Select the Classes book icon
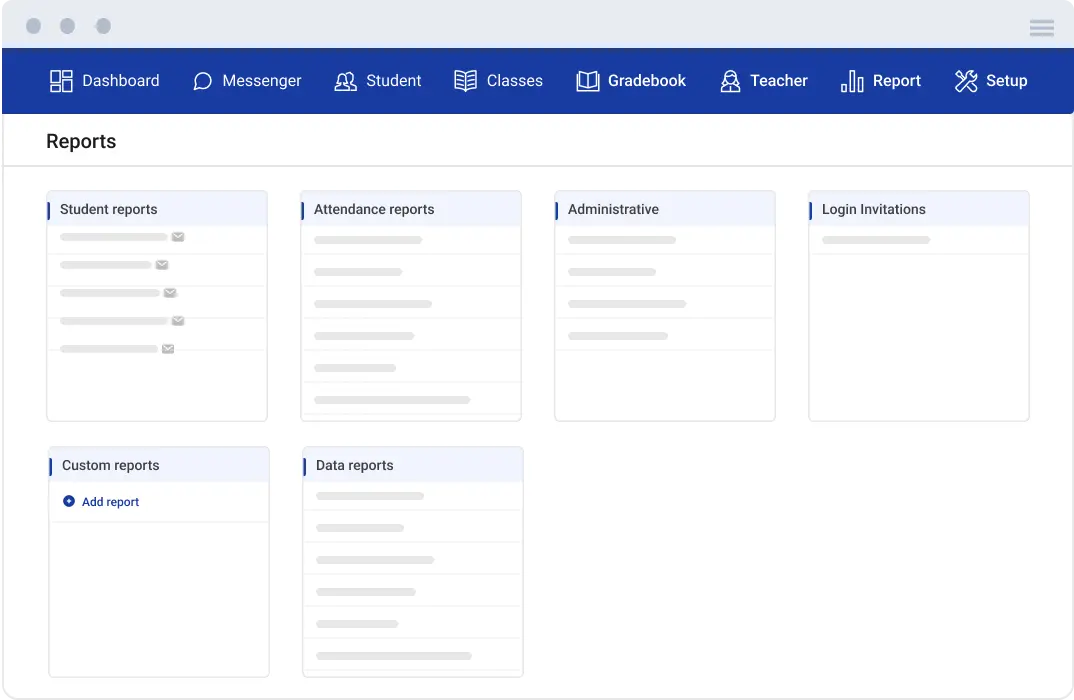 coord(465,81)
